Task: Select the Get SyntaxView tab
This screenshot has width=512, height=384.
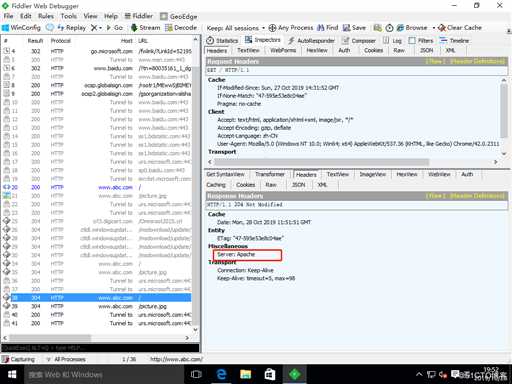Action: (x=225, y=174)
